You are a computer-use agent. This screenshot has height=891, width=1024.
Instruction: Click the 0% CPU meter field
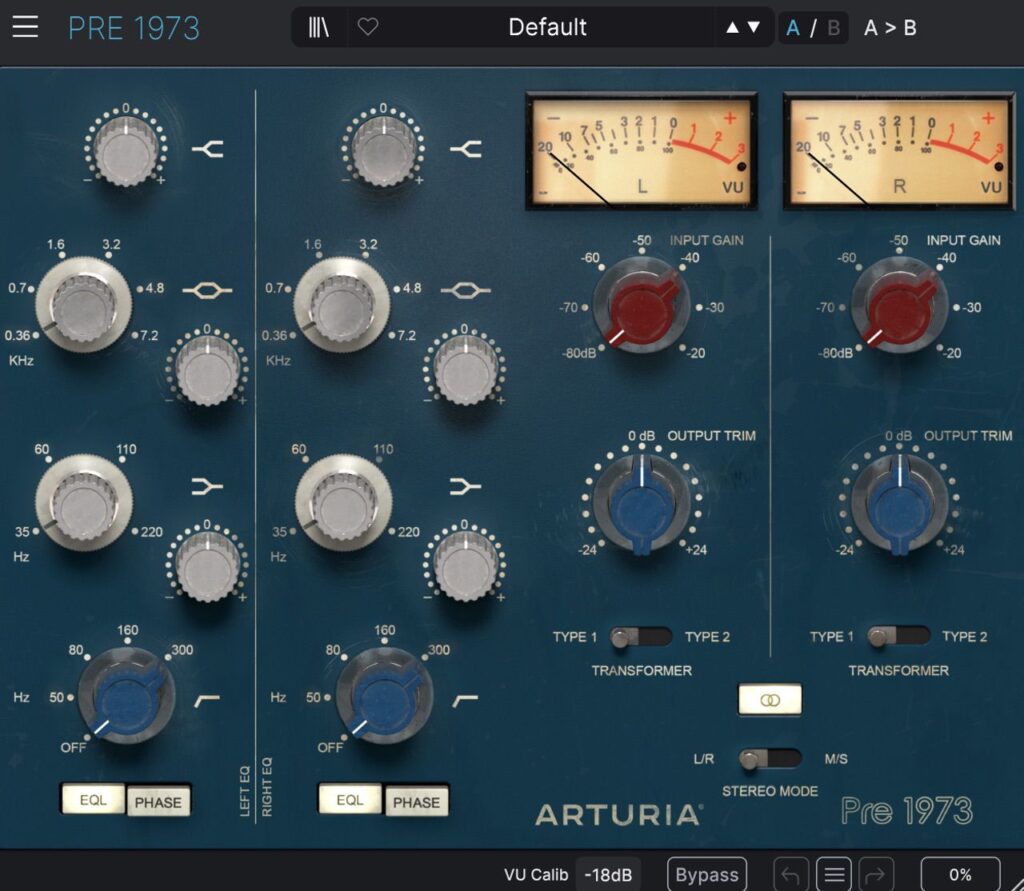pos(959,874)
